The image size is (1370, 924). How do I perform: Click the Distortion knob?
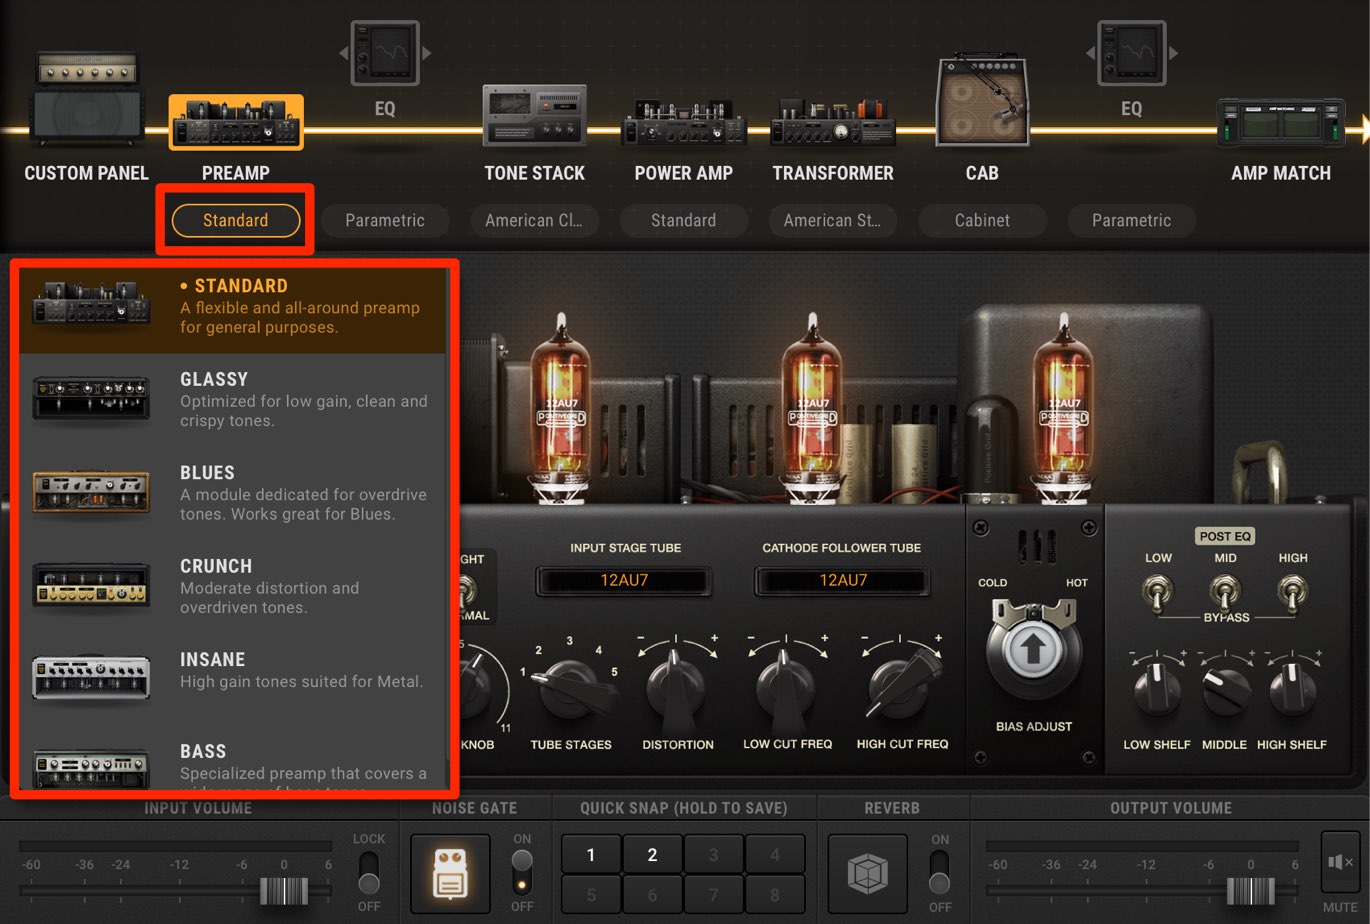click(677, 687)
